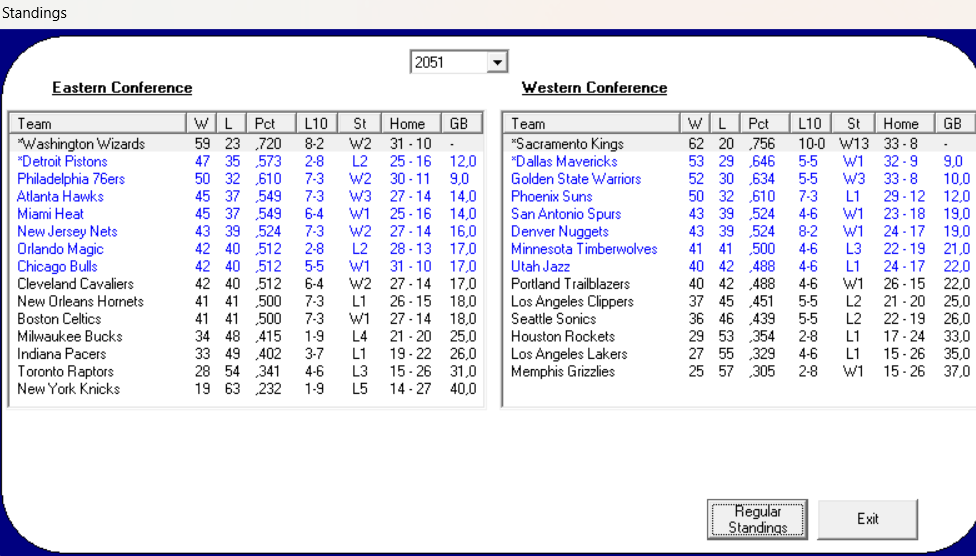Select the New York Knicks row

click(246, 389)
